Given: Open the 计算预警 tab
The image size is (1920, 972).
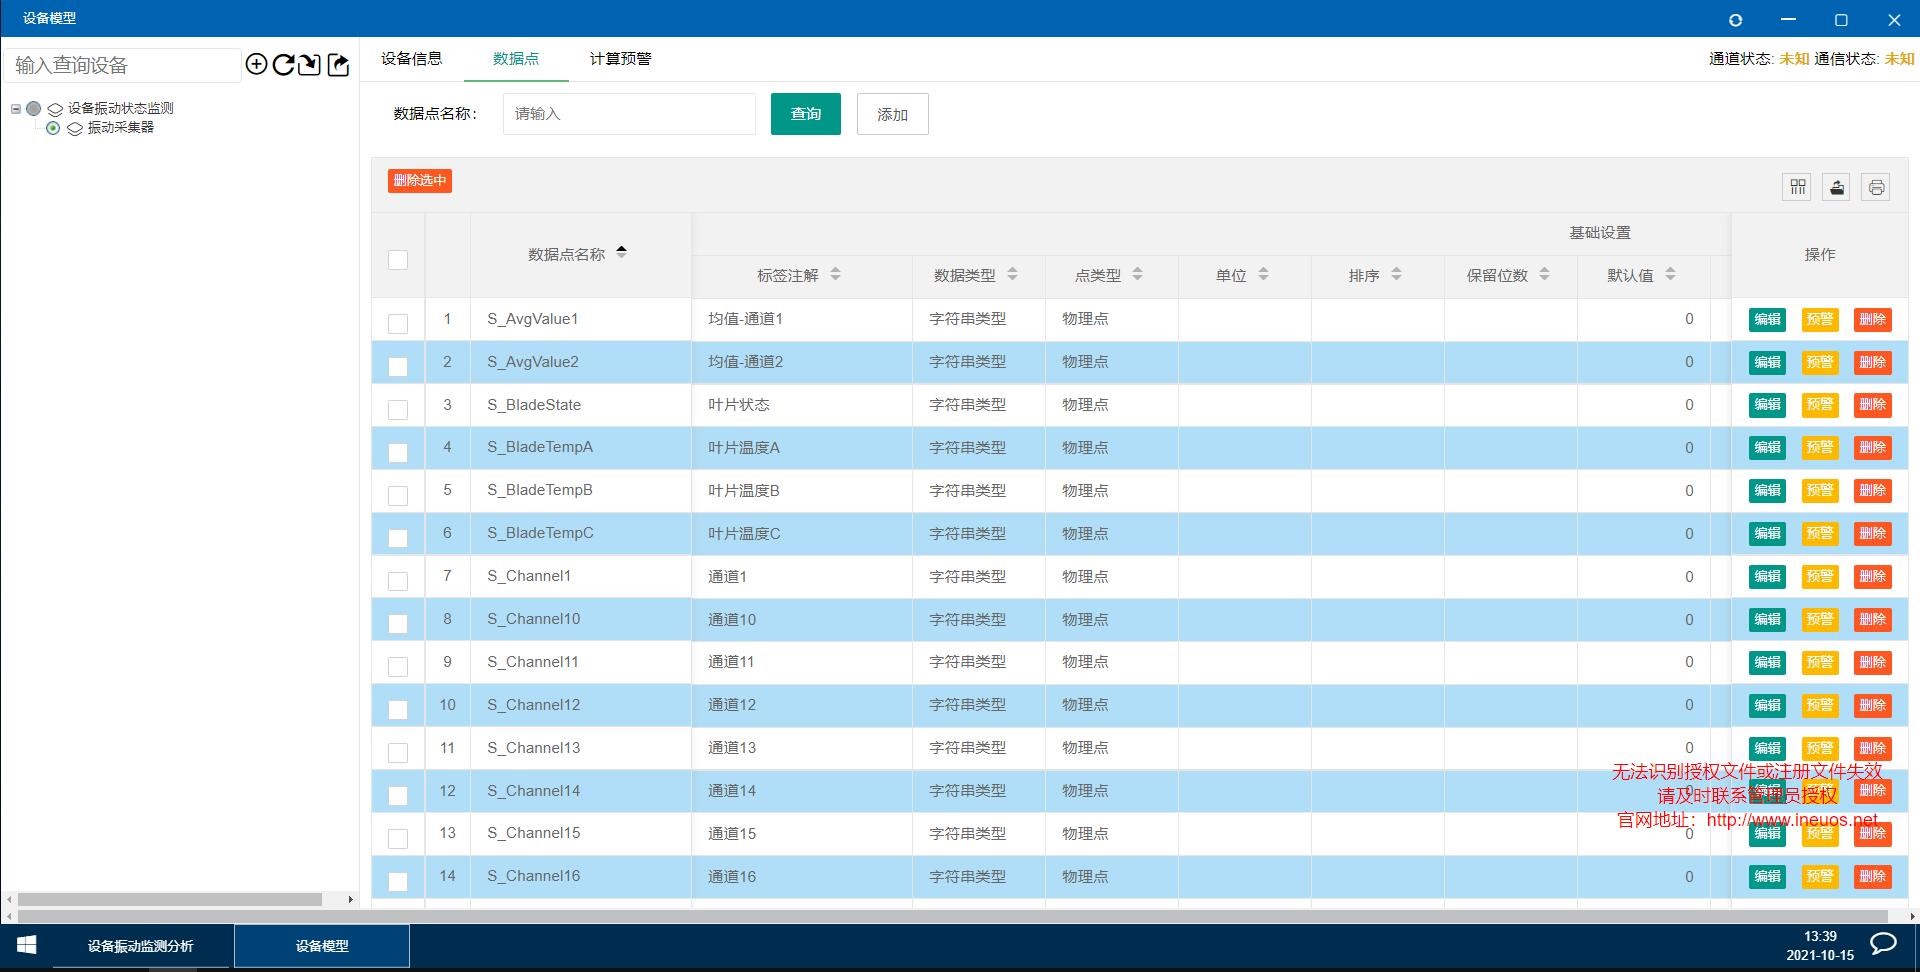Looking at the screenshot, I should coord(620,59).
